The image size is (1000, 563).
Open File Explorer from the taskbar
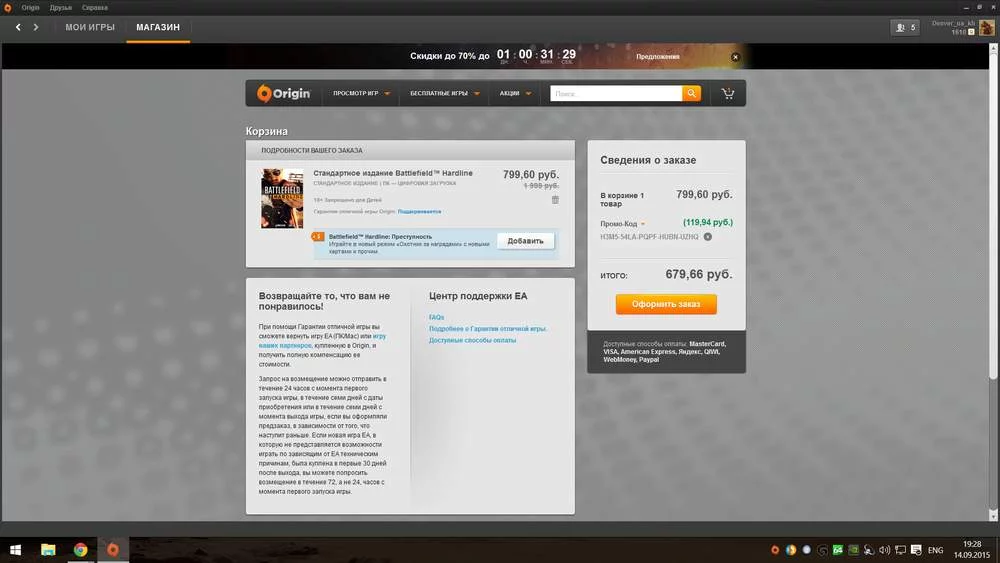point(48,550)
